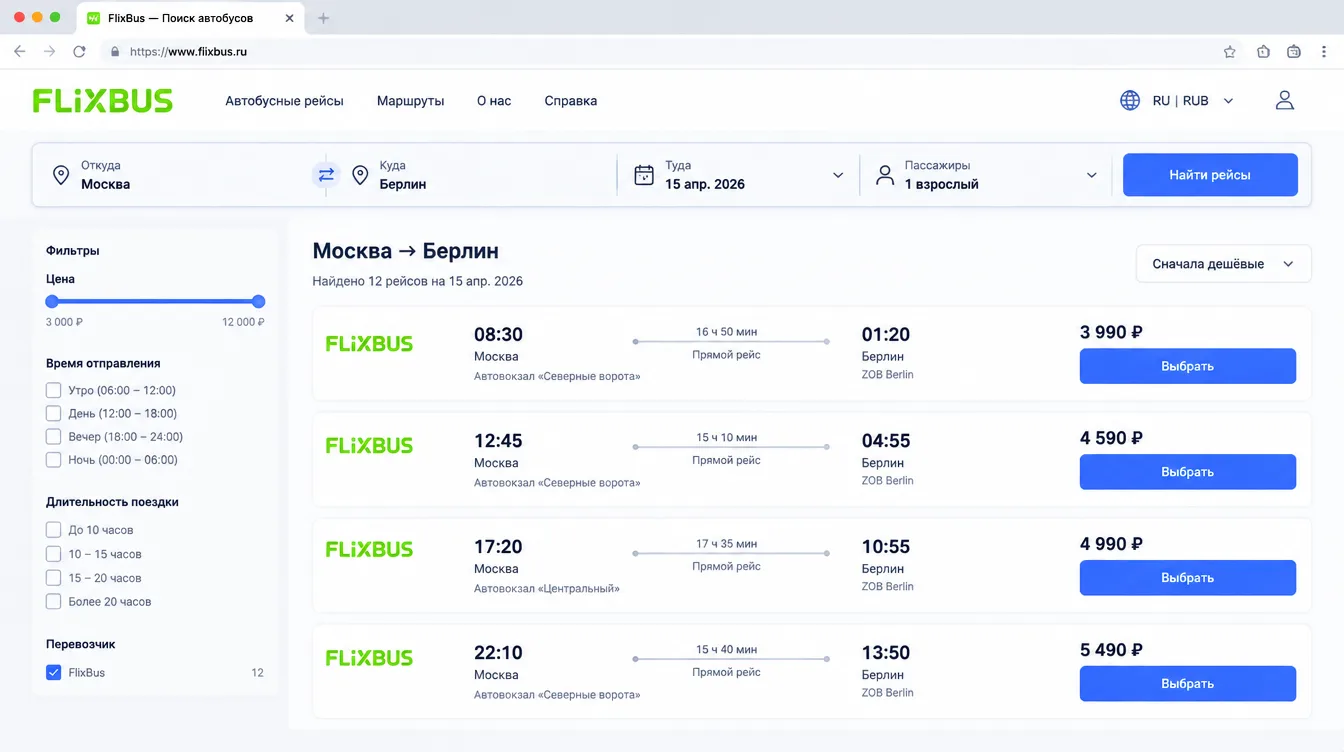Viewport: 1344px width, 752px height.
Task: Click the FlixBus logo on 08:30 trip
Action: (369, 344)
